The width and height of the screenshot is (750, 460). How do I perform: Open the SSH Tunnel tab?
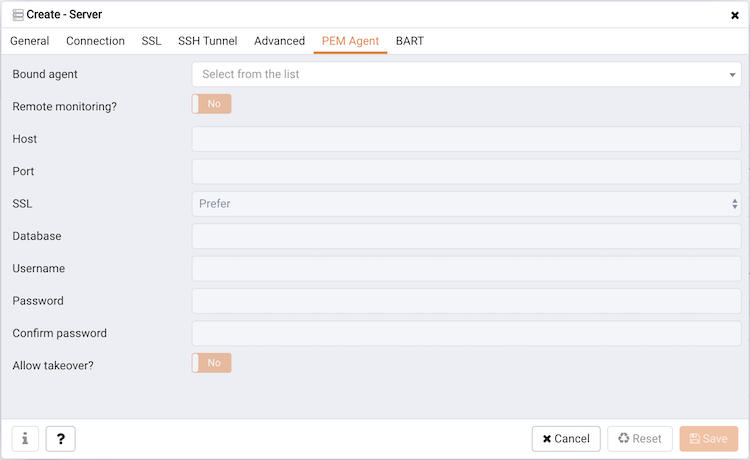tap(208, 41)
